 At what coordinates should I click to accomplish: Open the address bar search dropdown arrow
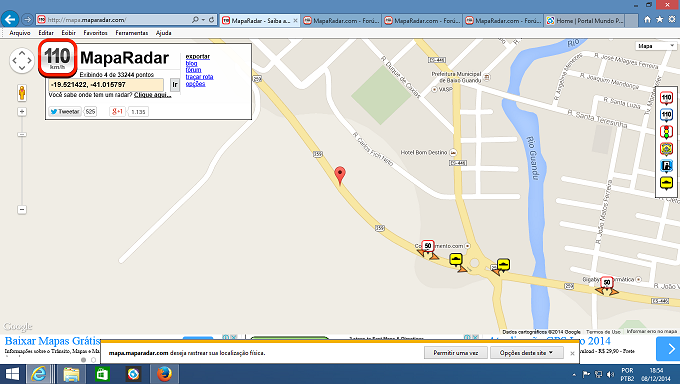click(x=203, y=20)
